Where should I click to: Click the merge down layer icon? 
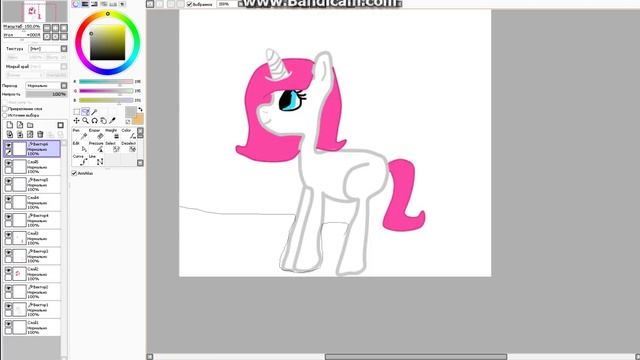[20, 134]
